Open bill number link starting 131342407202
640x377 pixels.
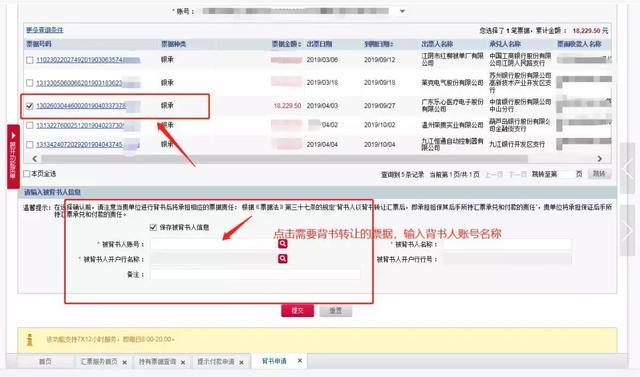point(88,144)
